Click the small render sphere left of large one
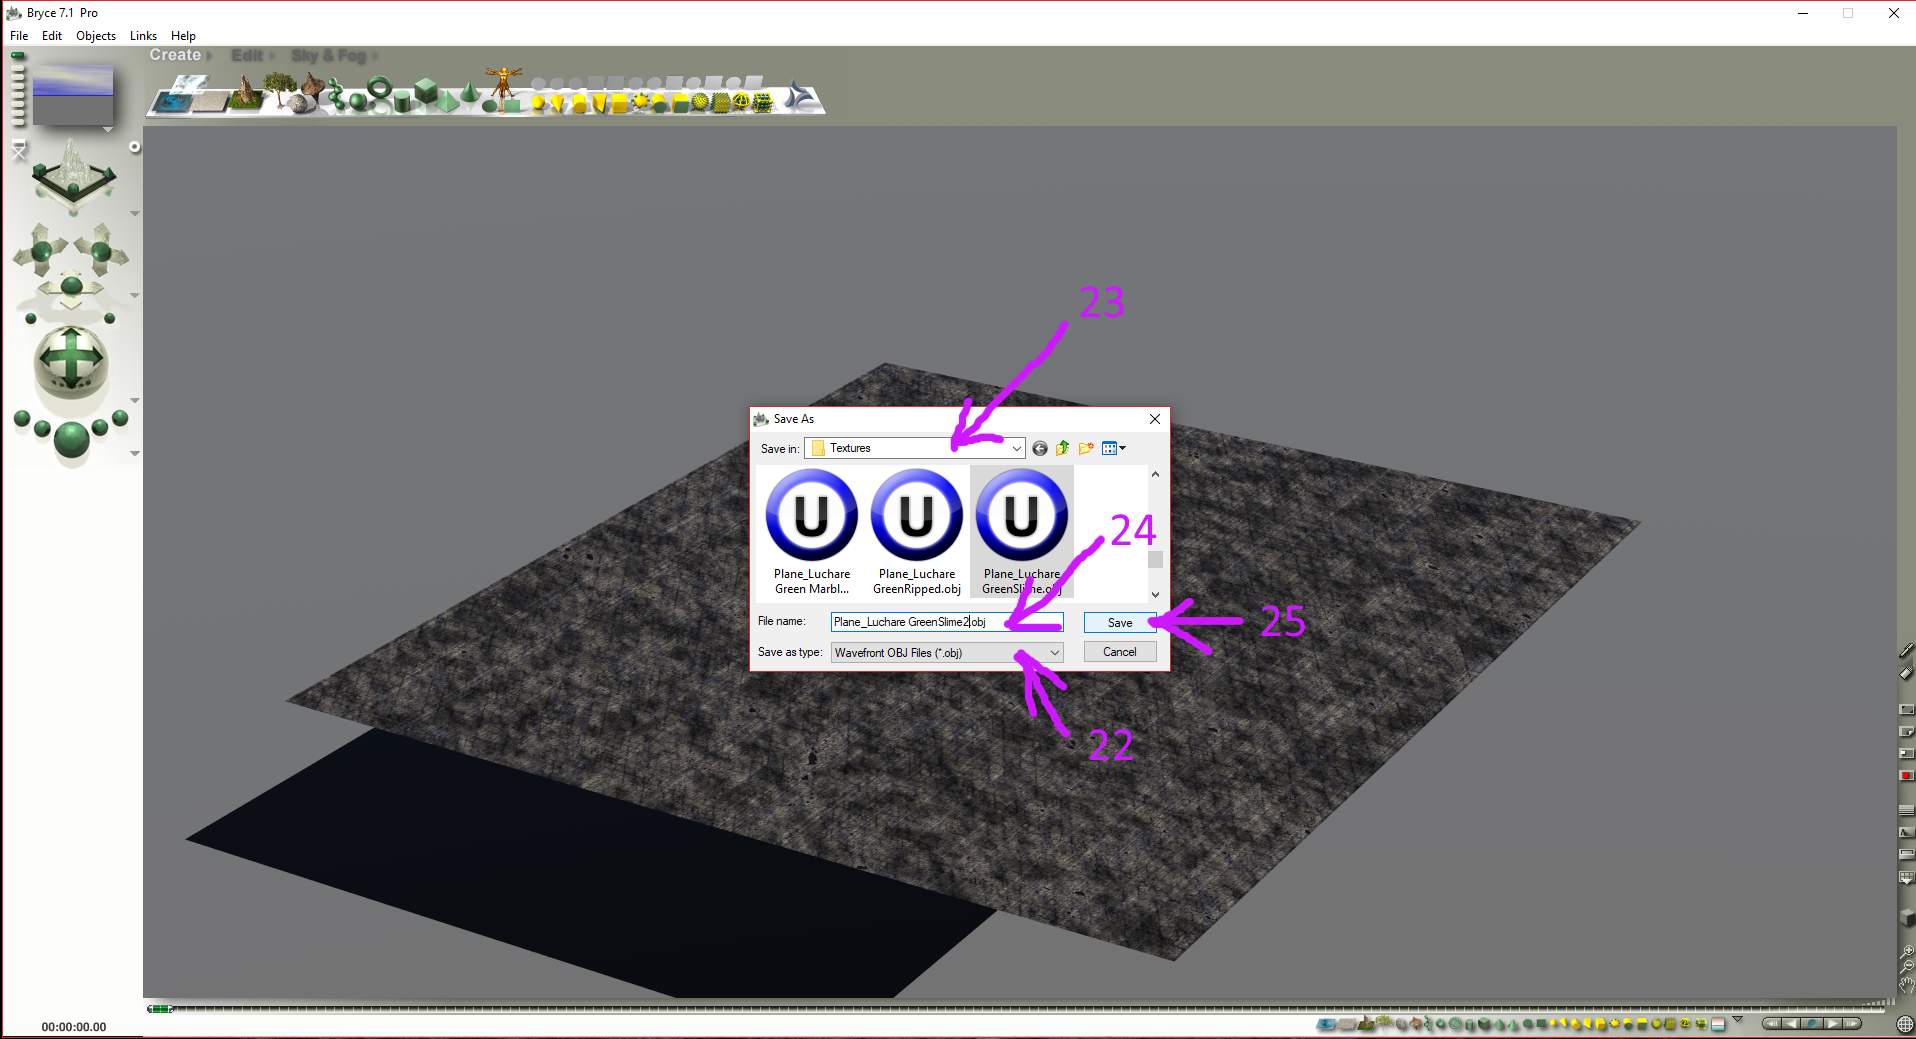 [x=41, y=430]
